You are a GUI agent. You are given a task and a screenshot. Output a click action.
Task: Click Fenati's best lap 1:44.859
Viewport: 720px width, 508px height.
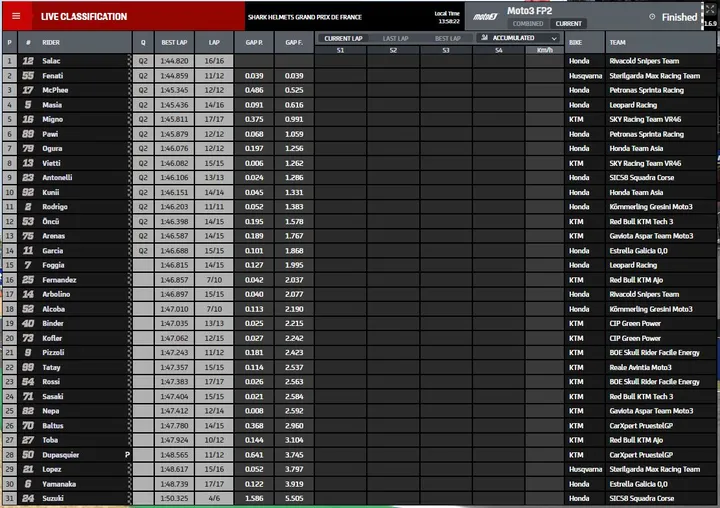[x=174, y=75]
